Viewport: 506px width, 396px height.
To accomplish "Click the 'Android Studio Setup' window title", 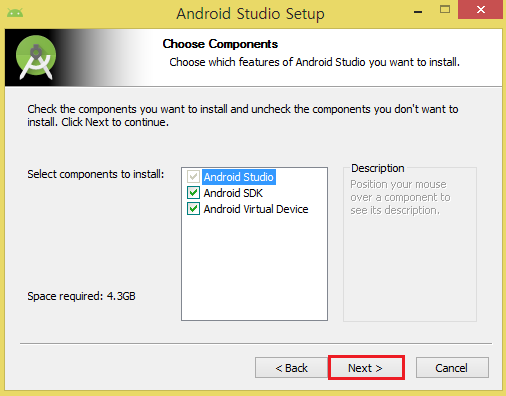I will point(250,14).
